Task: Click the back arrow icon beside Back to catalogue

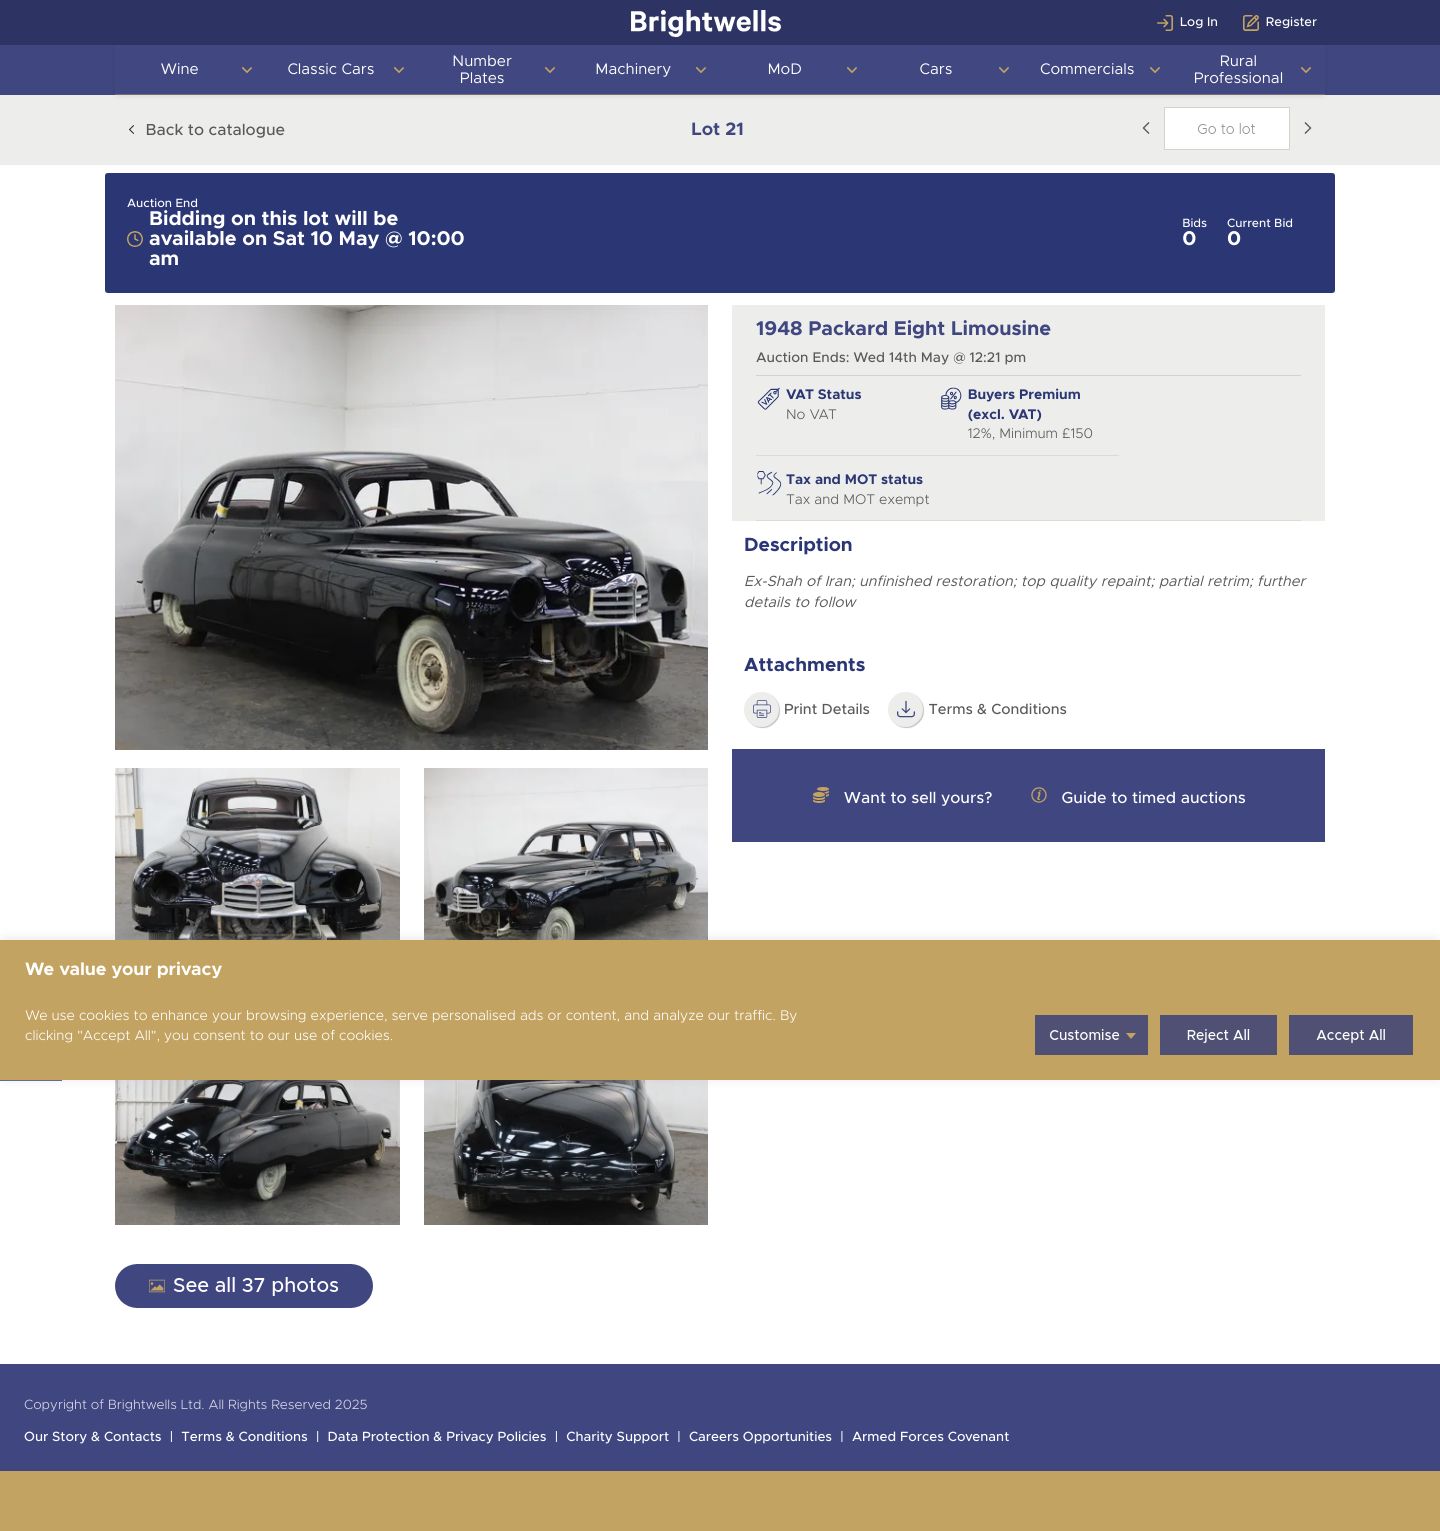Action: point(131,129)
